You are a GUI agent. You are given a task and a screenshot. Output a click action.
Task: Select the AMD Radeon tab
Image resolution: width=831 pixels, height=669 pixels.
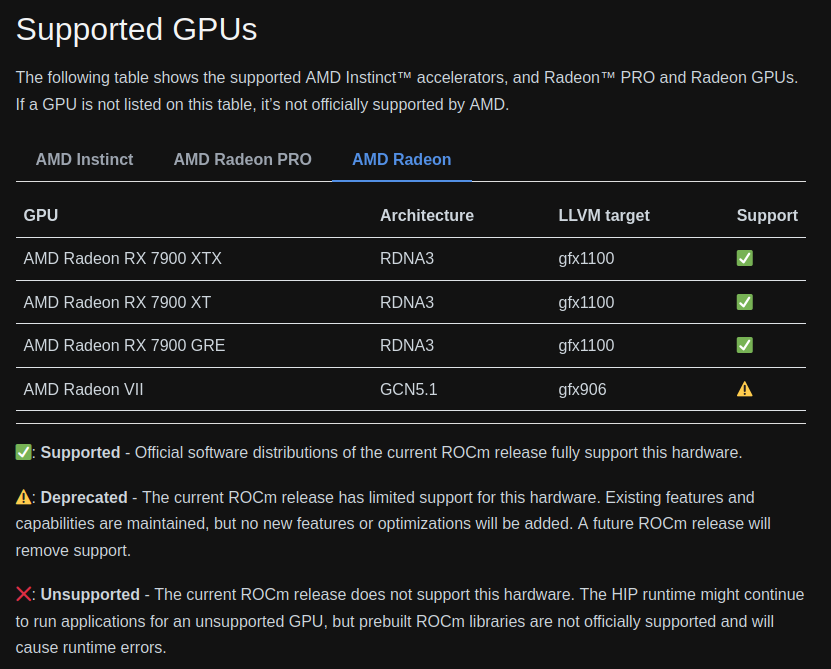401,159
